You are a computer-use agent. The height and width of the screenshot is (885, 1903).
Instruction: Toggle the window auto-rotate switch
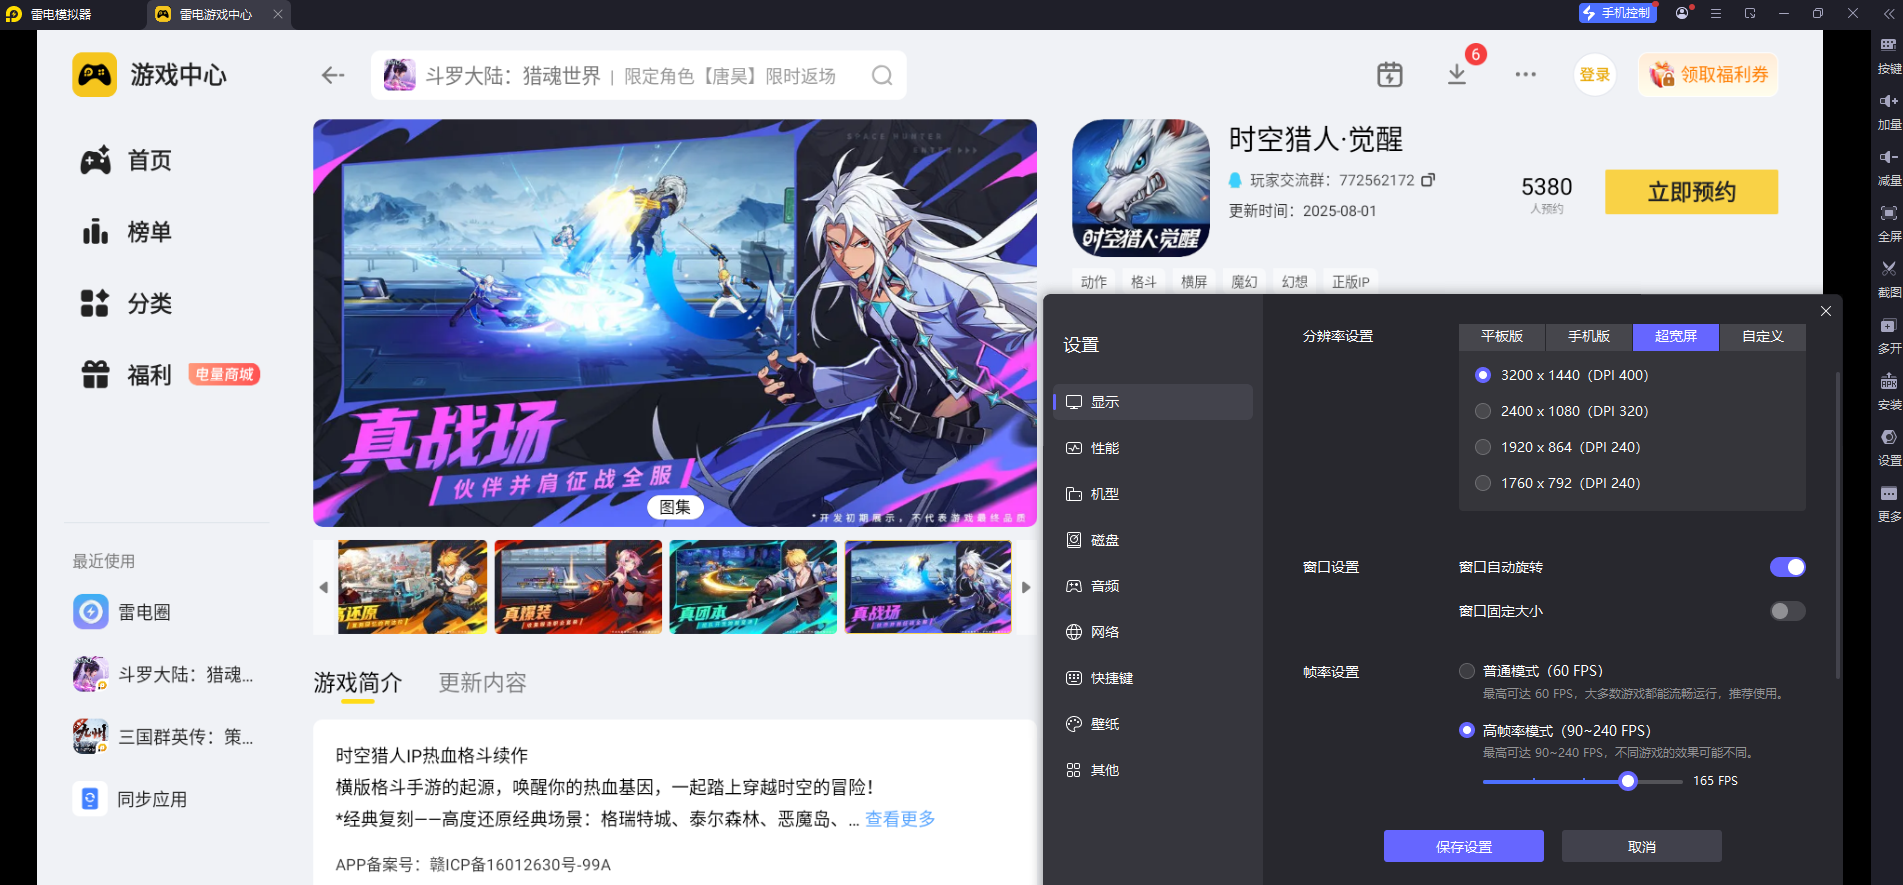(x=1787, y=567)
